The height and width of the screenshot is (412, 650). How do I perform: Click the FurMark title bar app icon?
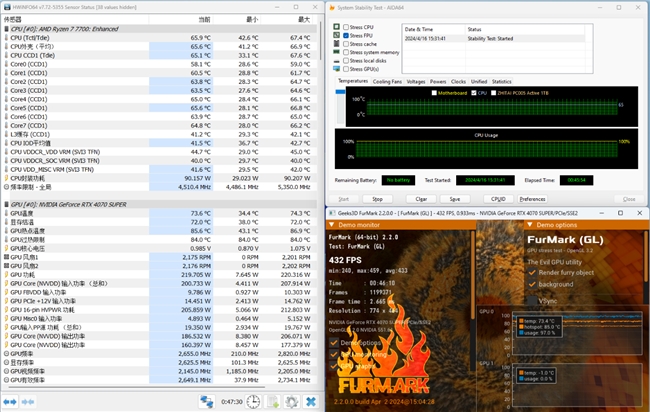pos(332,213)
